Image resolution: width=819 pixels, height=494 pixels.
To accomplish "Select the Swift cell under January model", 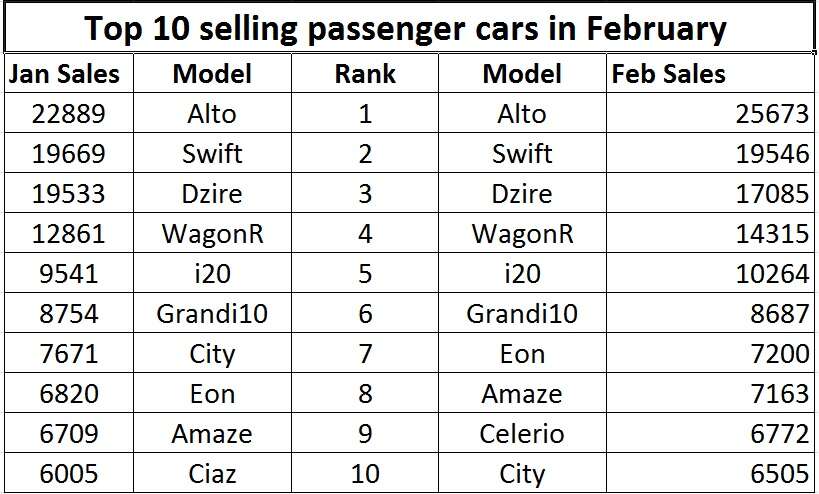I will click(212, 154).
